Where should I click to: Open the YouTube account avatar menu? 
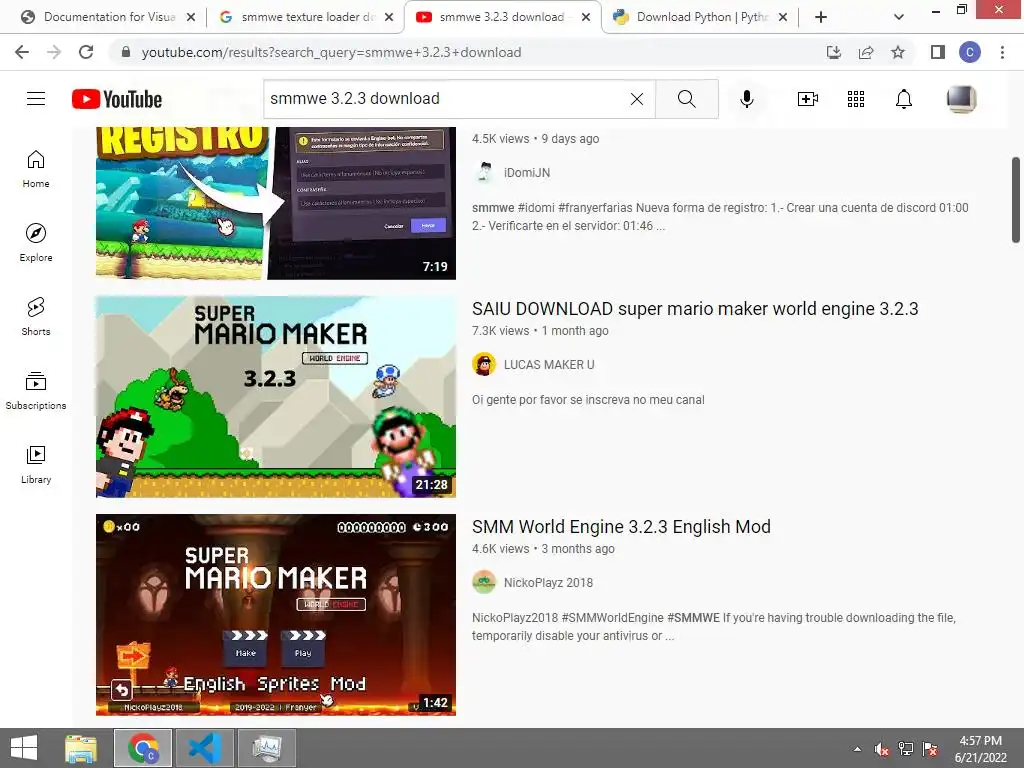coord(961,99)
